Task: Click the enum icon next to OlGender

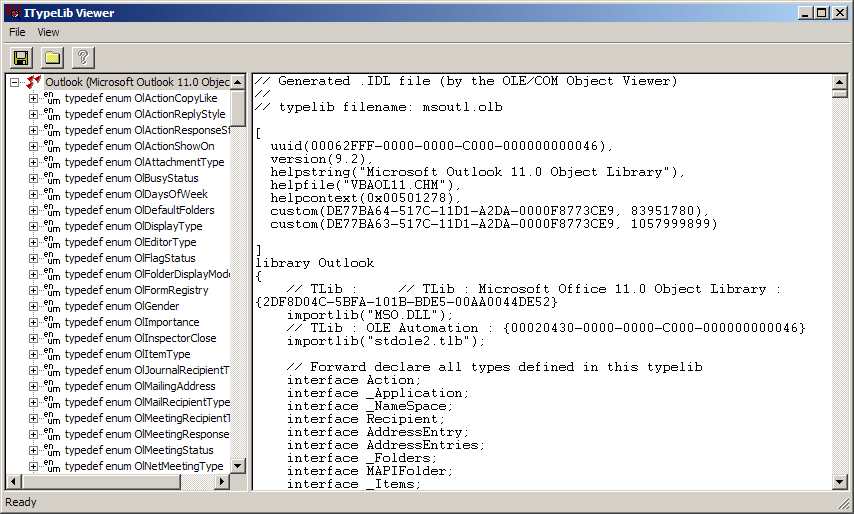Action: [x=52, y=306]
